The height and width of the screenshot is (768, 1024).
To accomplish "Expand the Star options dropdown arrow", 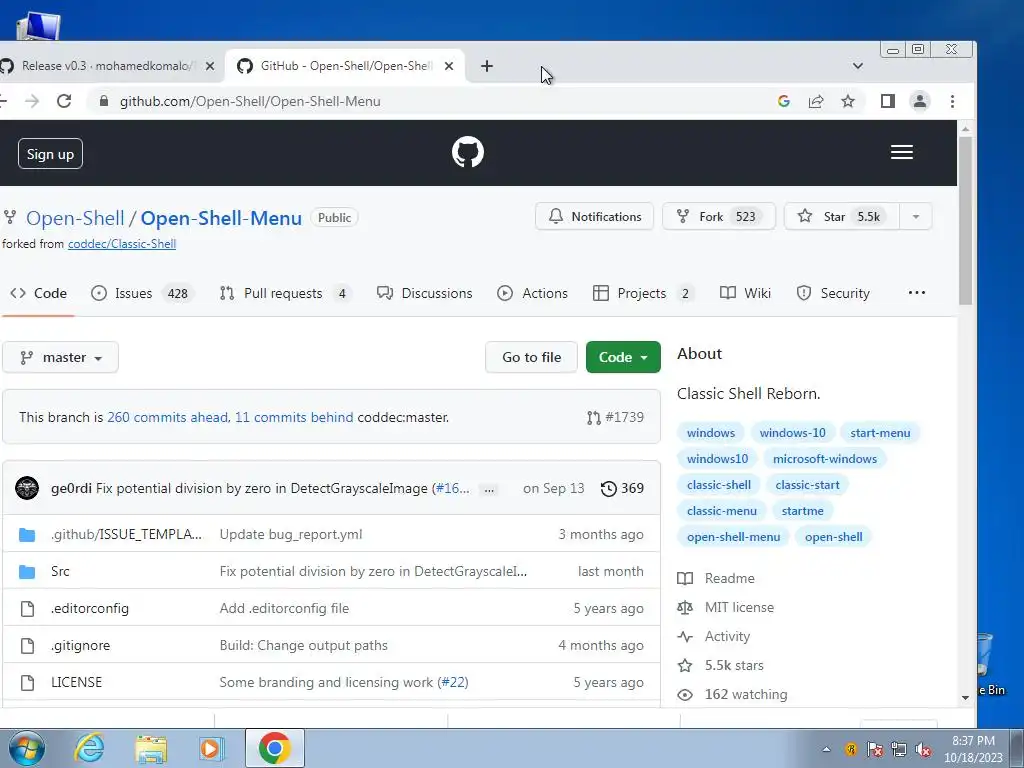I will pyautogui.click(x=916, y=217).
